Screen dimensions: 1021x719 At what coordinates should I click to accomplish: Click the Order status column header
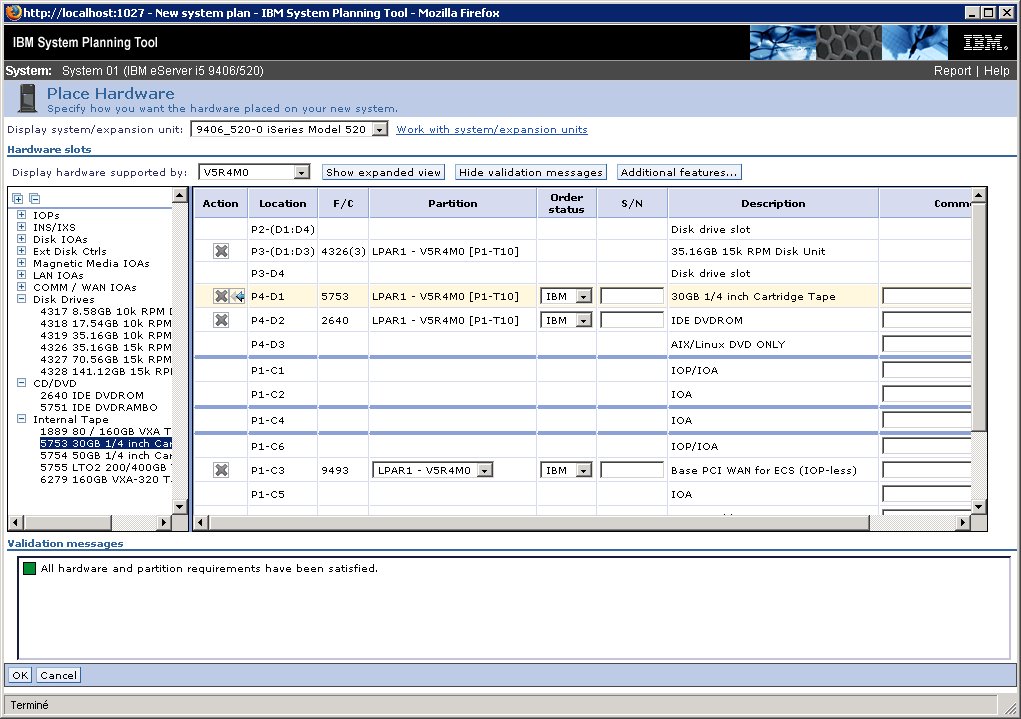(566, 203)
